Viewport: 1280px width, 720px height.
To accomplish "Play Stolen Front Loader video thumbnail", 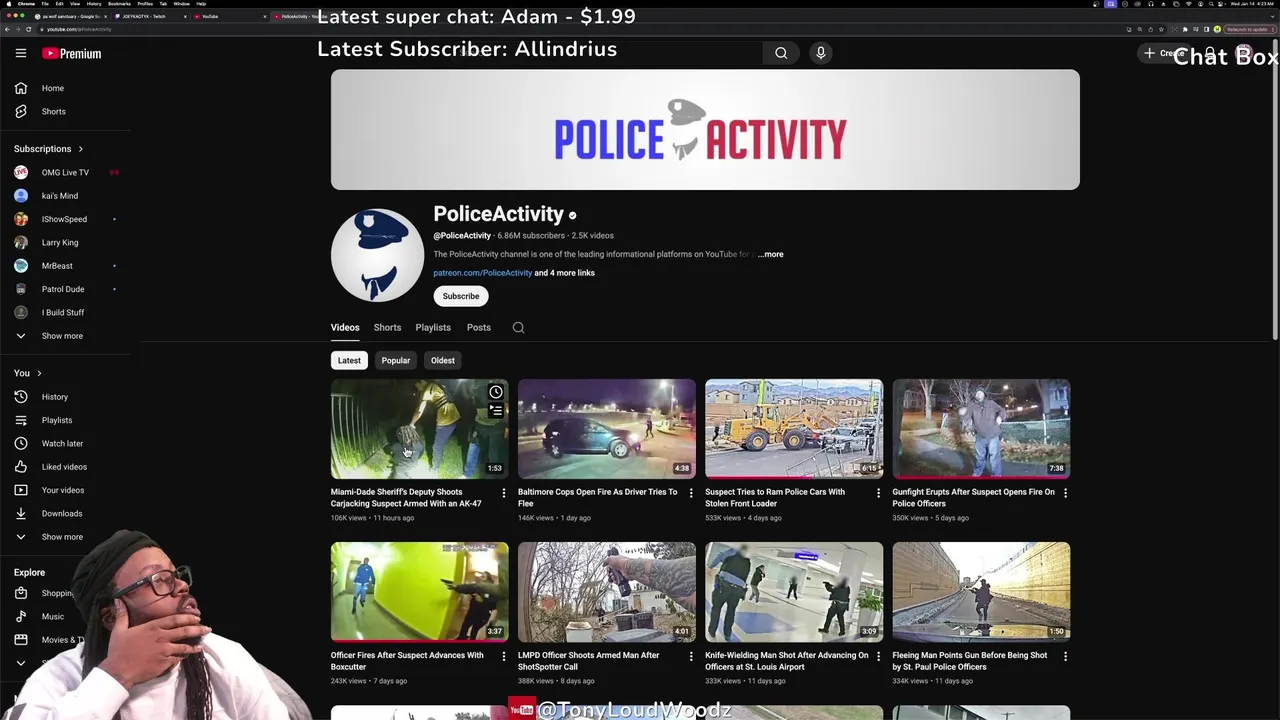I will coord(794,428).
